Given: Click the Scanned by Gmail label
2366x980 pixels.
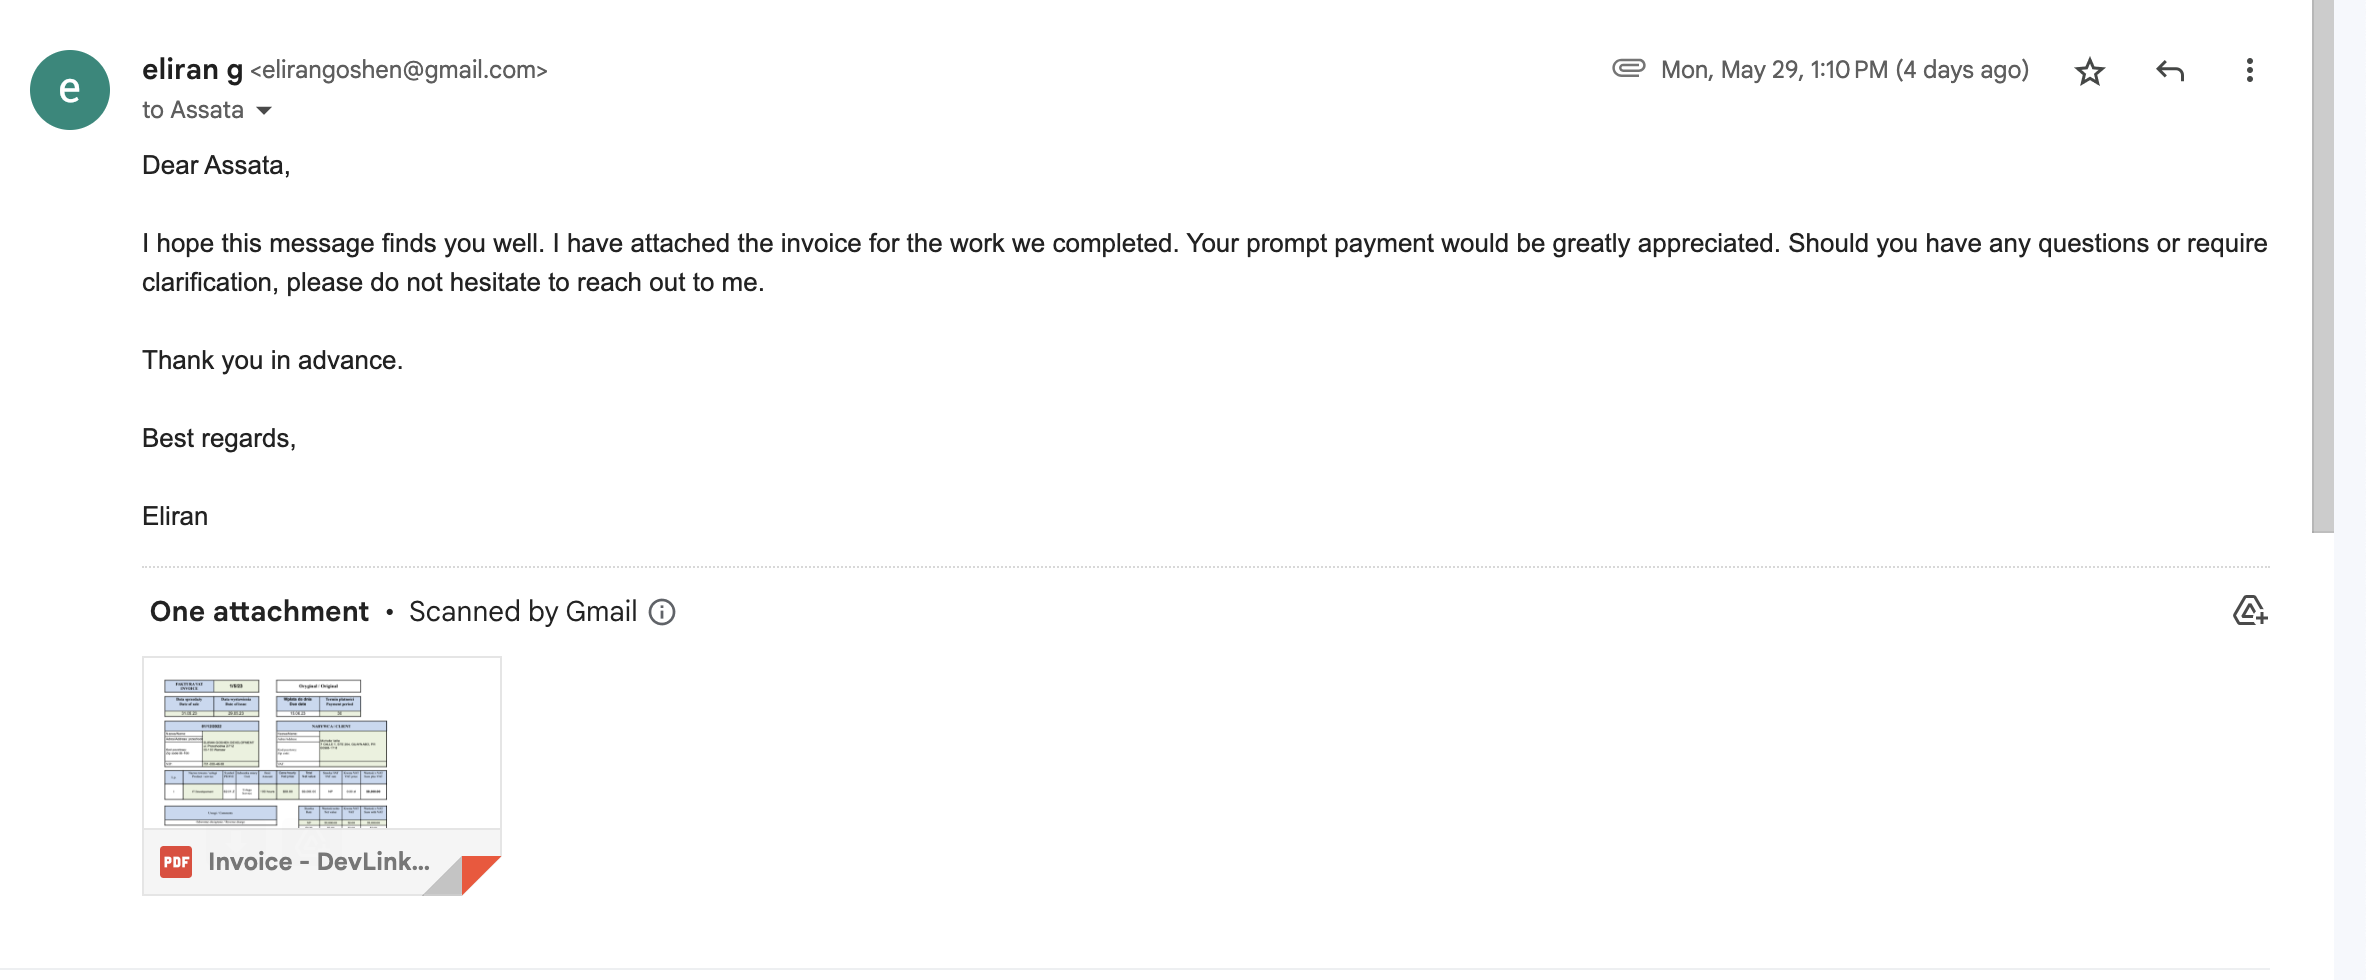Looking at the screenshot, I should (x=523, y=612).
